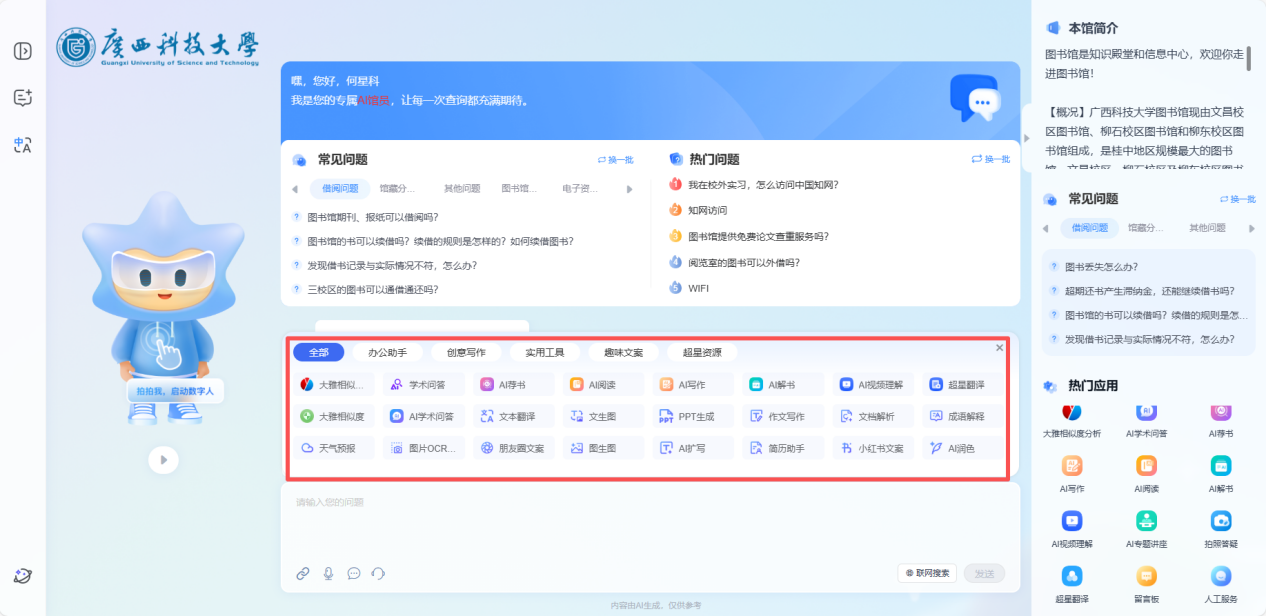Viewport: 1266px width, 616px height.
Task: Toggle the 联网搜索 web search option
Action: point(927,573)
